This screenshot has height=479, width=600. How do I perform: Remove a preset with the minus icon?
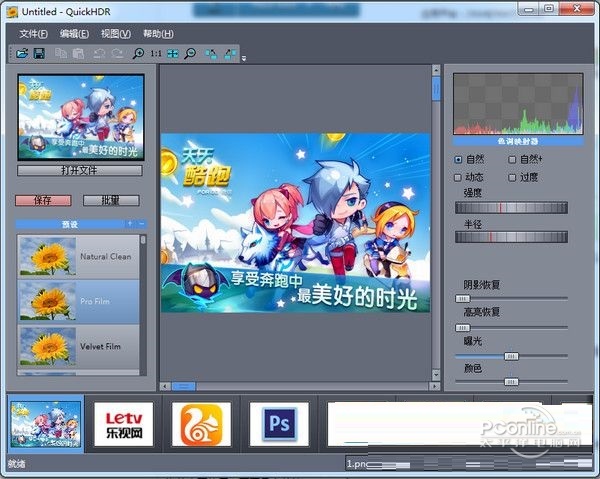tap(141, 224)
